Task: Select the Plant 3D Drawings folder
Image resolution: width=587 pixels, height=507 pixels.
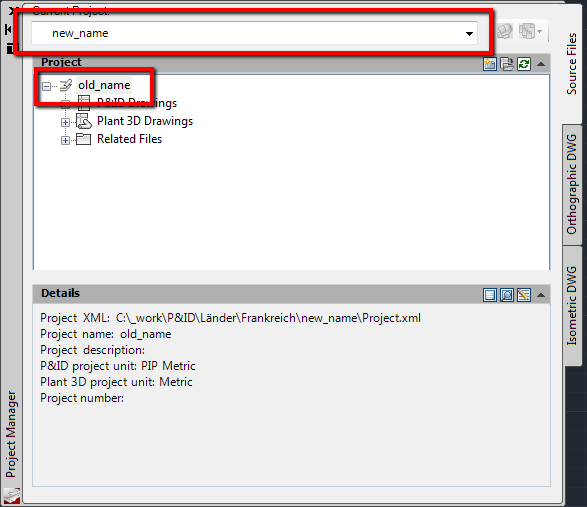Action: tap(145, 121)
